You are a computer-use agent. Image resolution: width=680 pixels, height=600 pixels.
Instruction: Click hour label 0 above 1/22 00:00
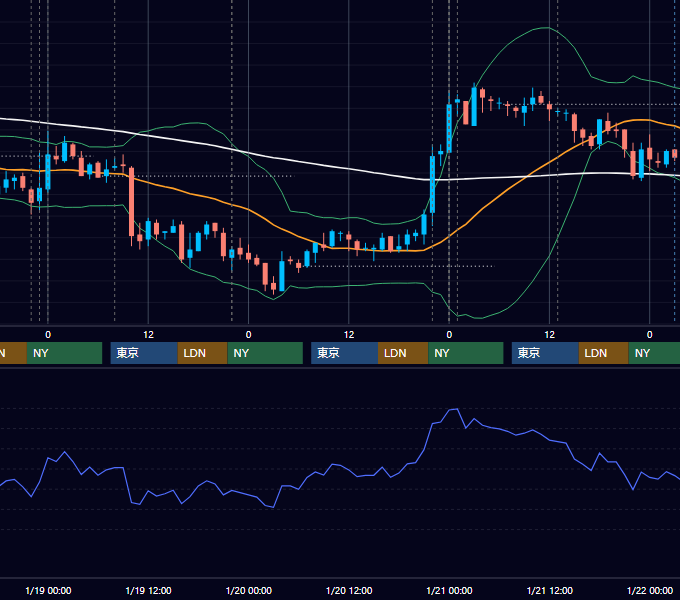point(650,335)
